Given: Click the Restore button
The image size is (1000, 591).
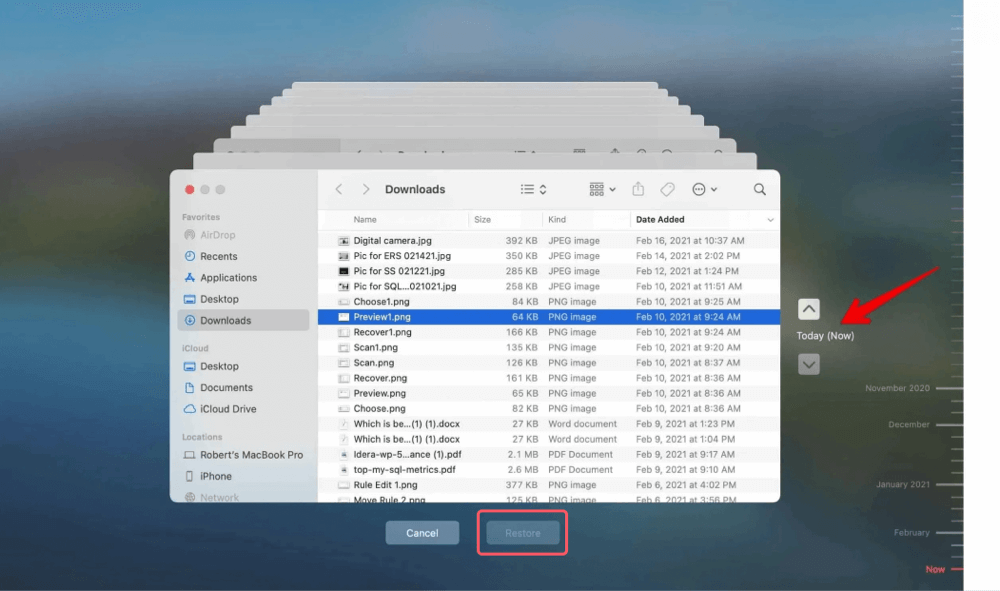Looking at the screenshot, I should click(x=521, y=532).
